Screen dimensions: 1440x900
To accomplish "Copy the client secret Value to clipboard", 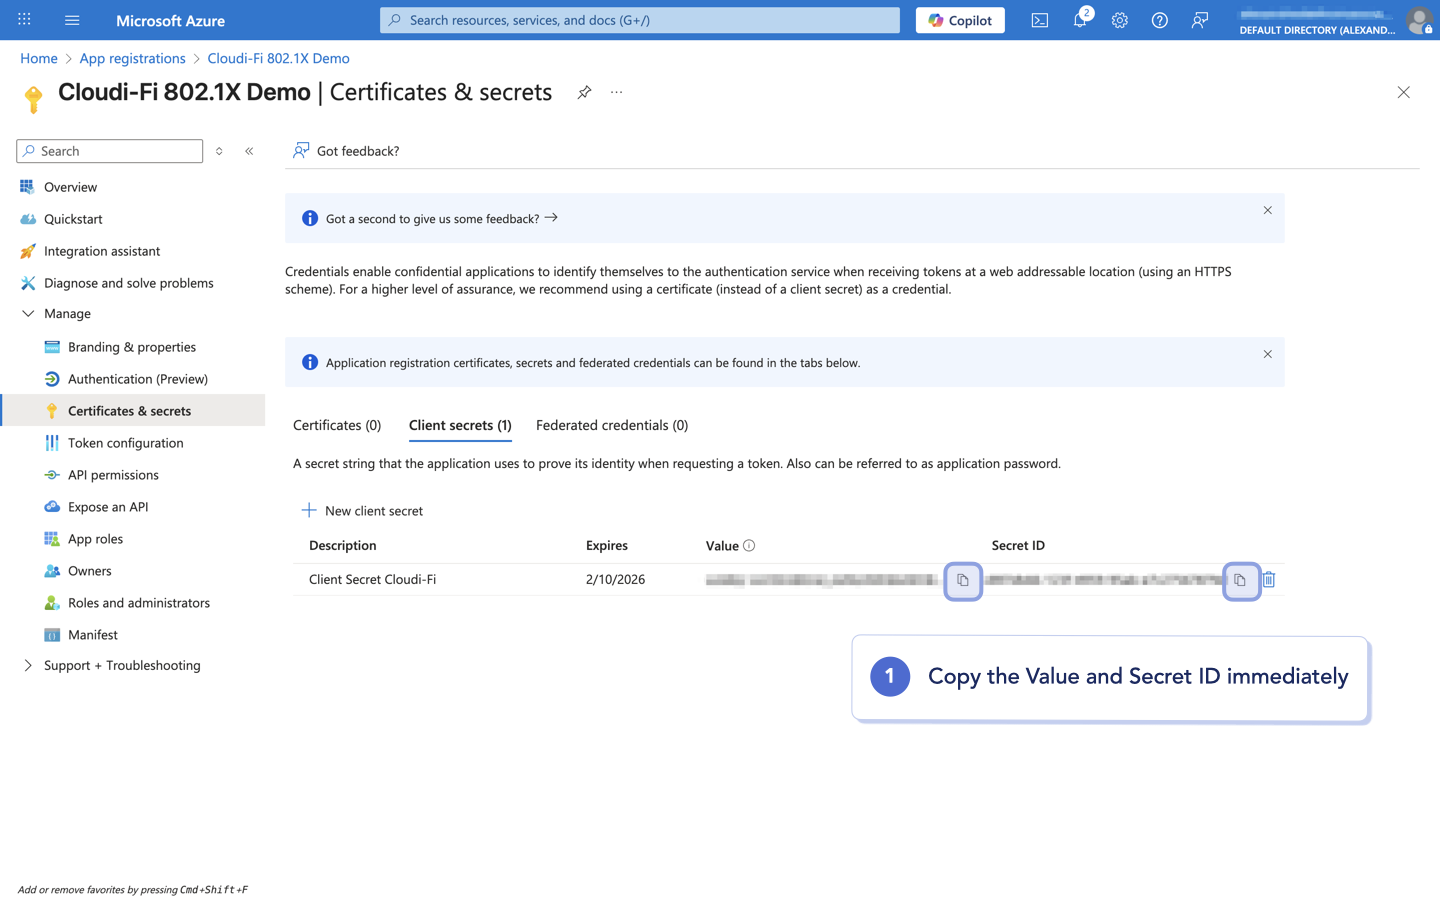I will tap(963, 580).
